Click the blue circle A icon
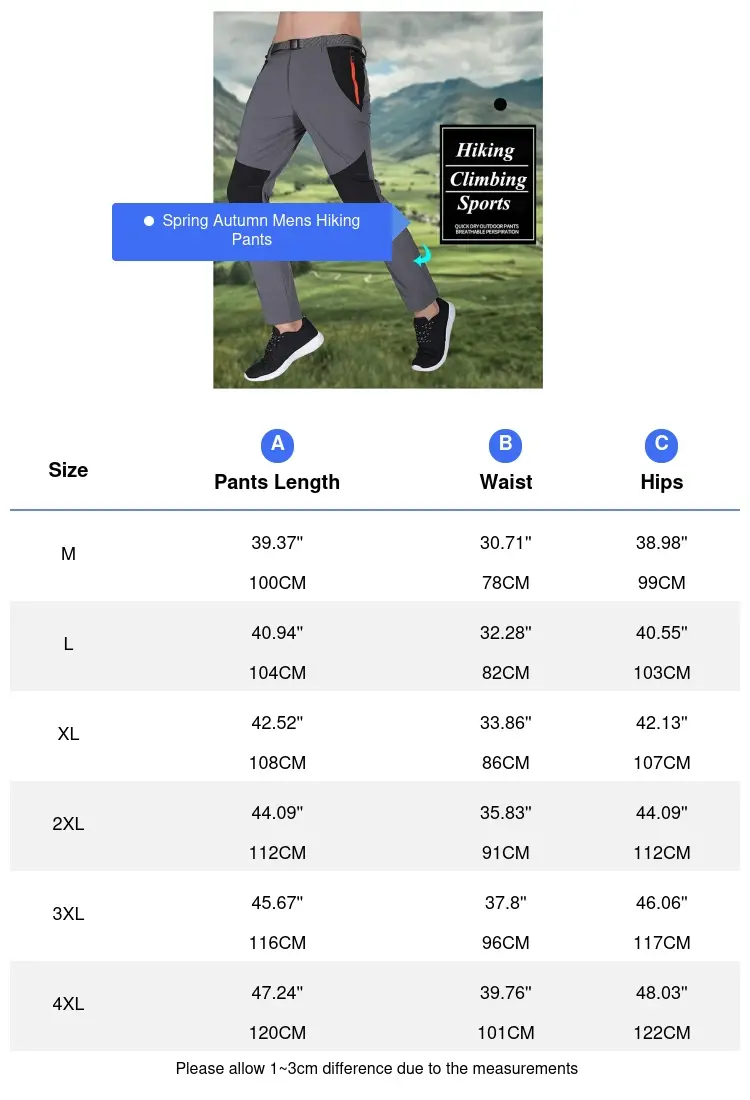This screenshot has width=750, height=1100. pos(277,445)
